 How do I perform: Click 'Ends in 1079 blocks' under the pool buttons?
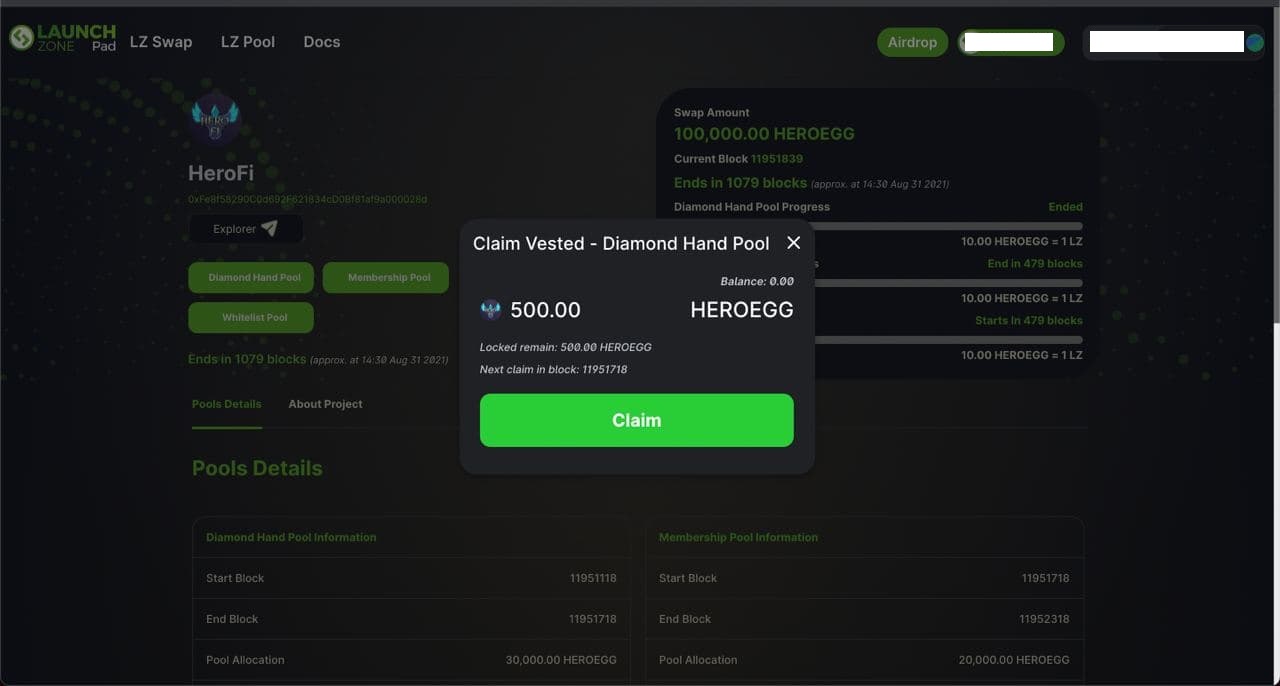[x=247, y=359]
